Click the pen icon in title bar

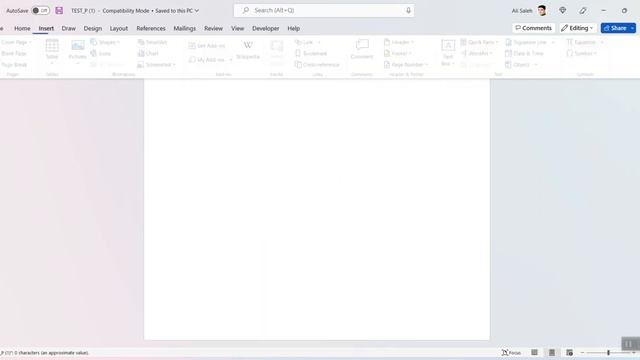click(583, 11)
